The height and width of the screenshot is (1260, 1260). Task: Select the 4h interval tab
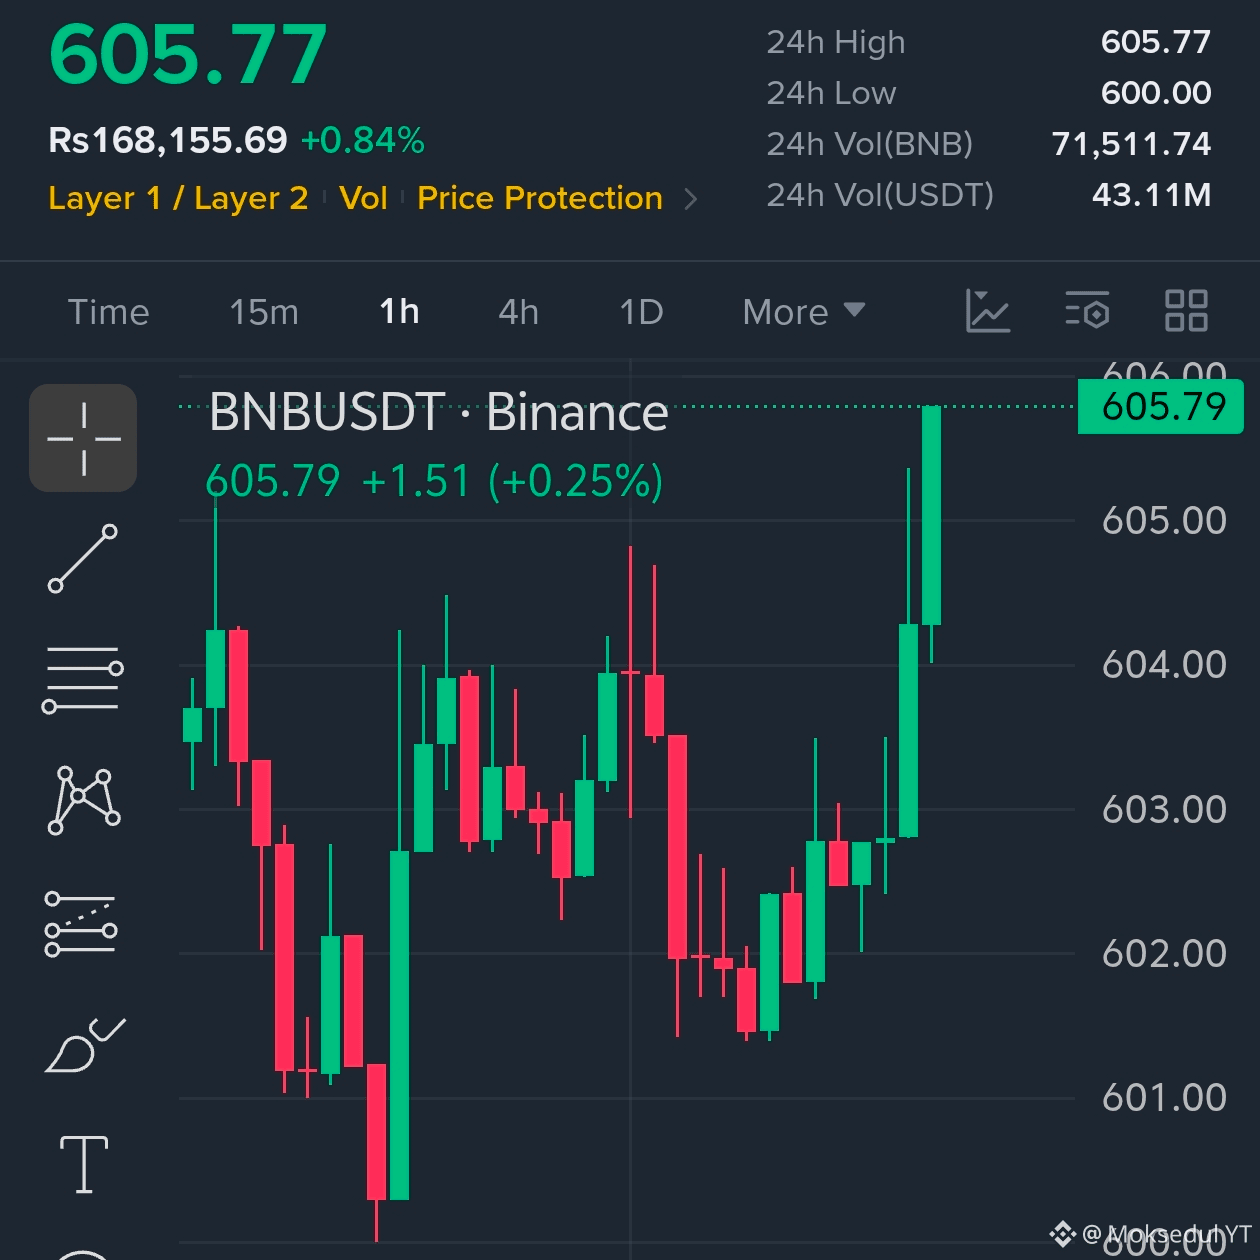pyautogui.click(x=518, y=312)
